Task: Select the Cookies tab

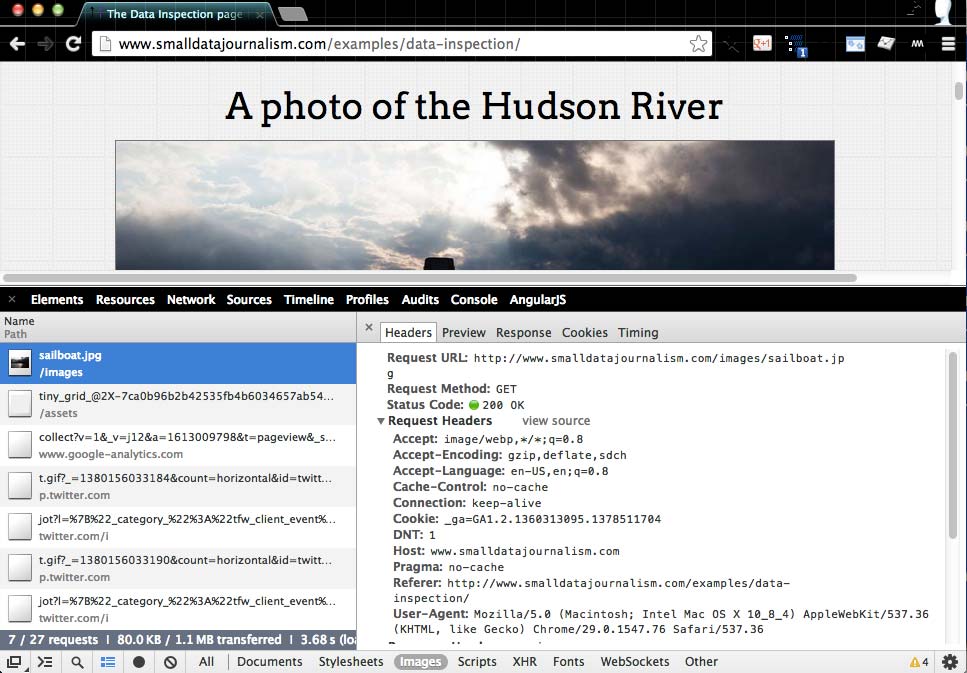Action: [585, 332]
